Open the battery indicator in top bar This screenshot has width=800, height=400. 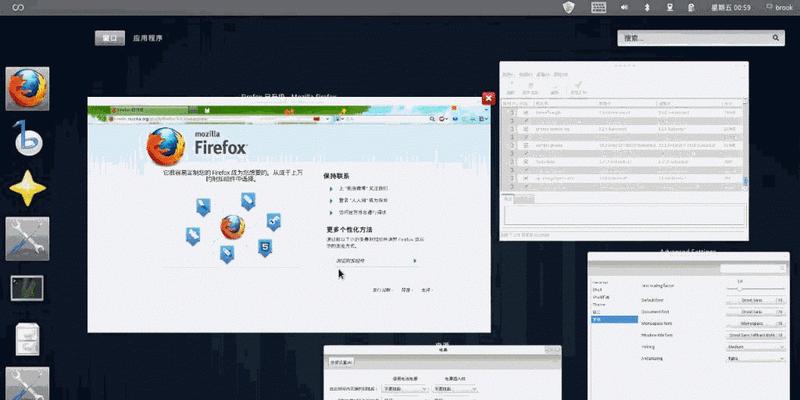[x=690, y=7]
